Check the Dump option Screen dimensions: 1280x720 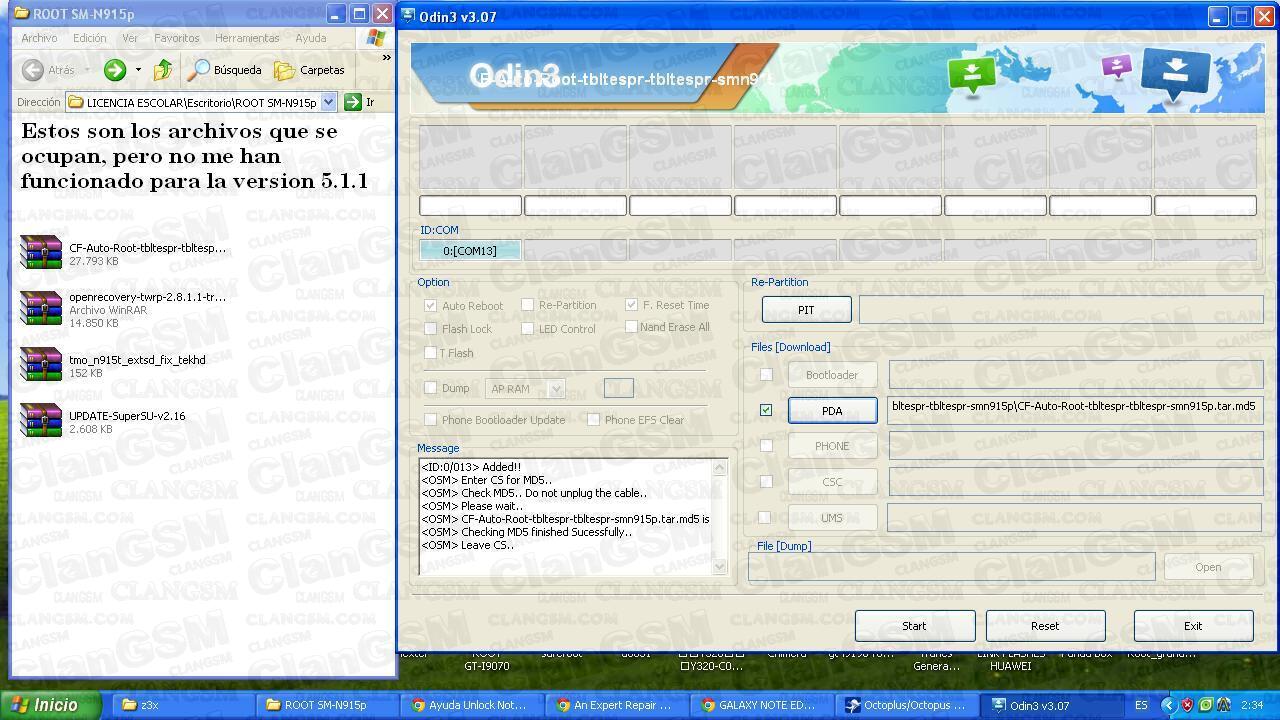click(430, 387)
